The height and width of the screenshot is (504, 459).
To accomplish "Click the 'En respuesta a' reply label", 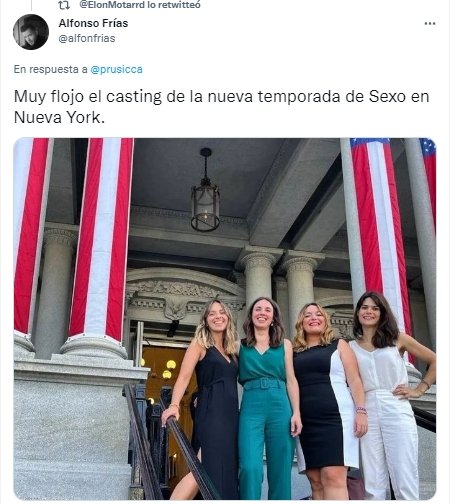I will point(51,69).
